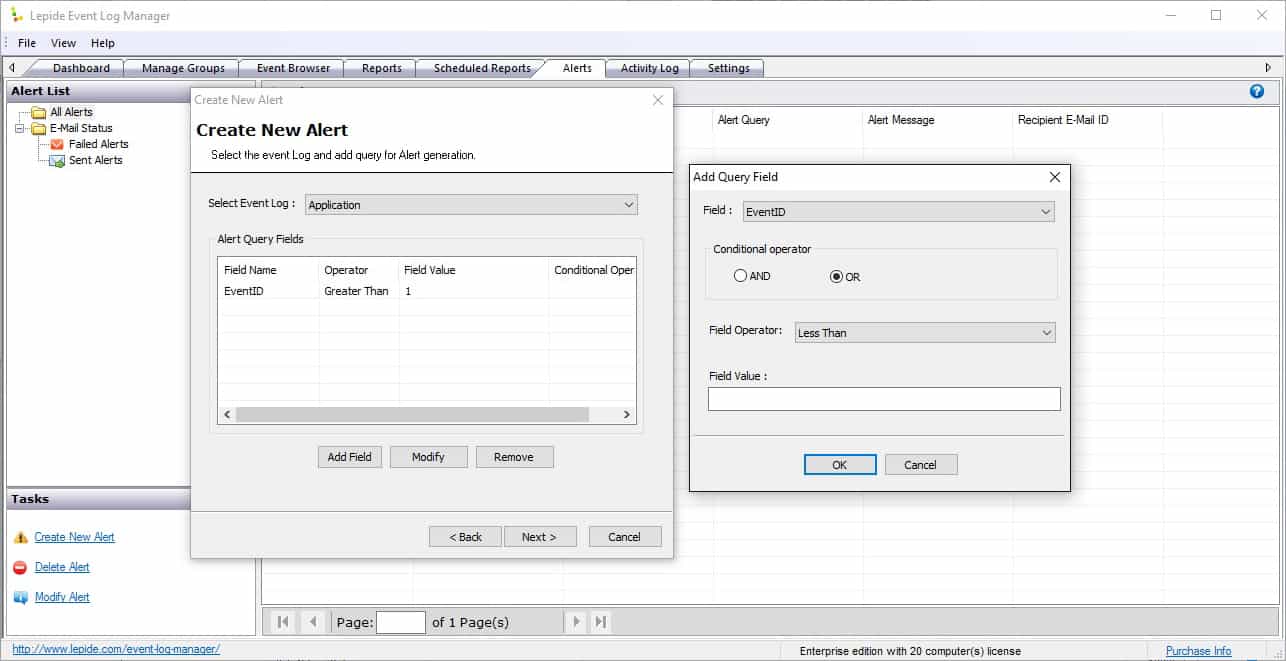This screenshot has height=661, width=1286.
Task: Click the Alert Message column header
Action: (938, 120)
